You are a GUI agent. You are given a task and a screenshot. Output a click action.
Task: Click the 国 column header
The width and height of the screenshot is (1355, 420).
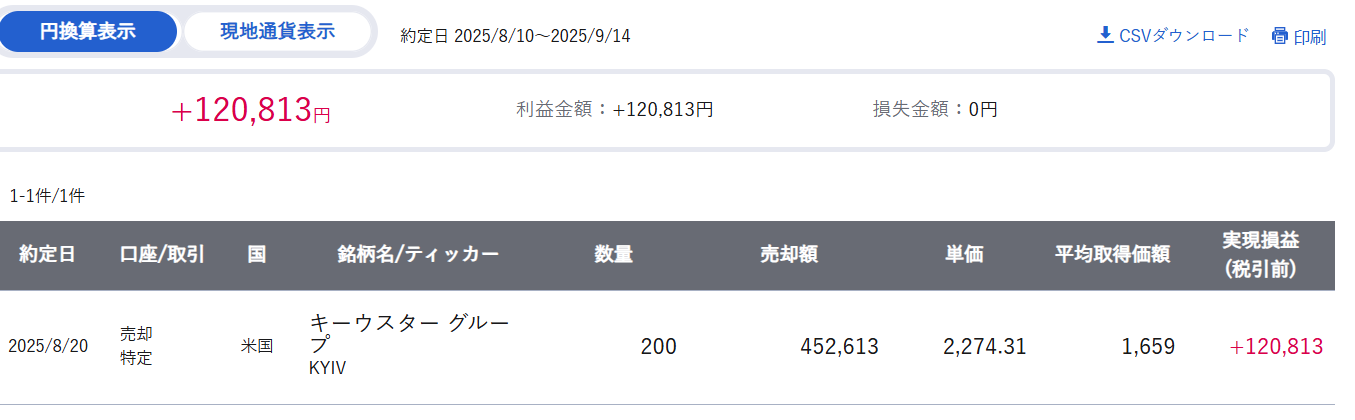pos(256,255)
